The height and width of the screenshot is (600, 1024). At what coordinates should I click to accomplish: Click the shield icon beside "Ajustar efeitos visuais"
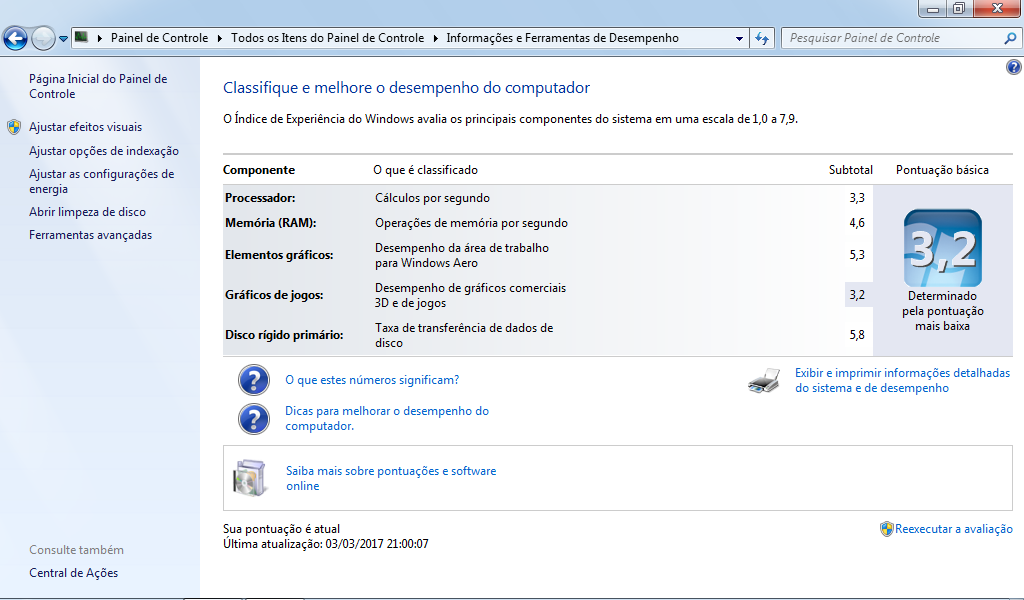pos(14,127)
